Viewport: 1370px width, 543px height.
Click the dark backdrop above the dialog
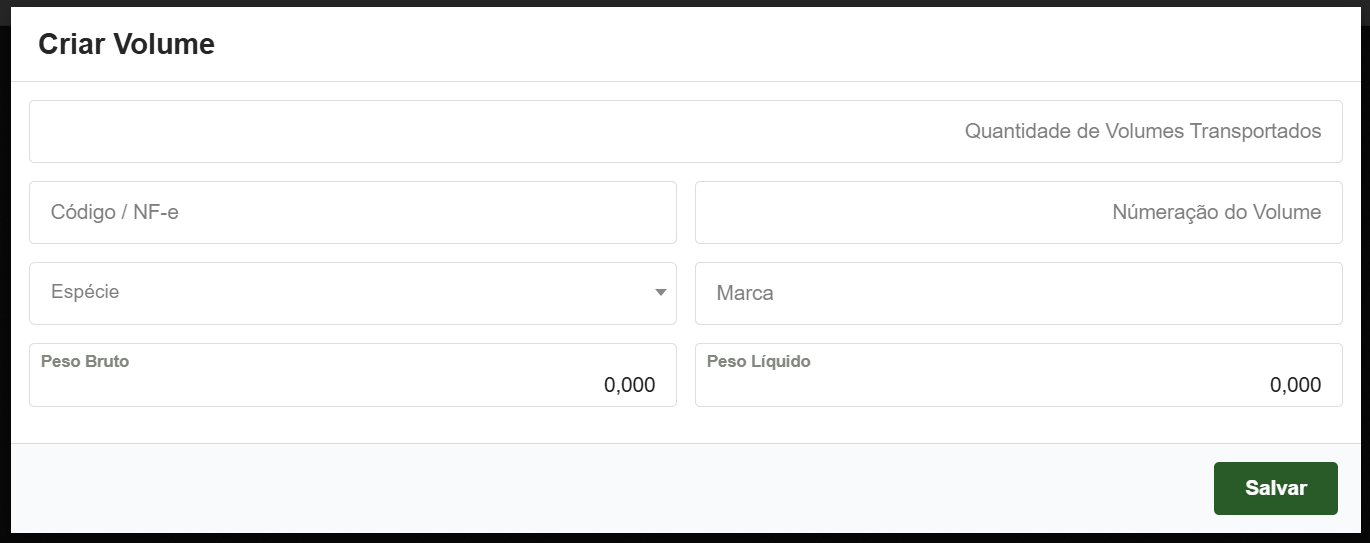tap(685, 3)
